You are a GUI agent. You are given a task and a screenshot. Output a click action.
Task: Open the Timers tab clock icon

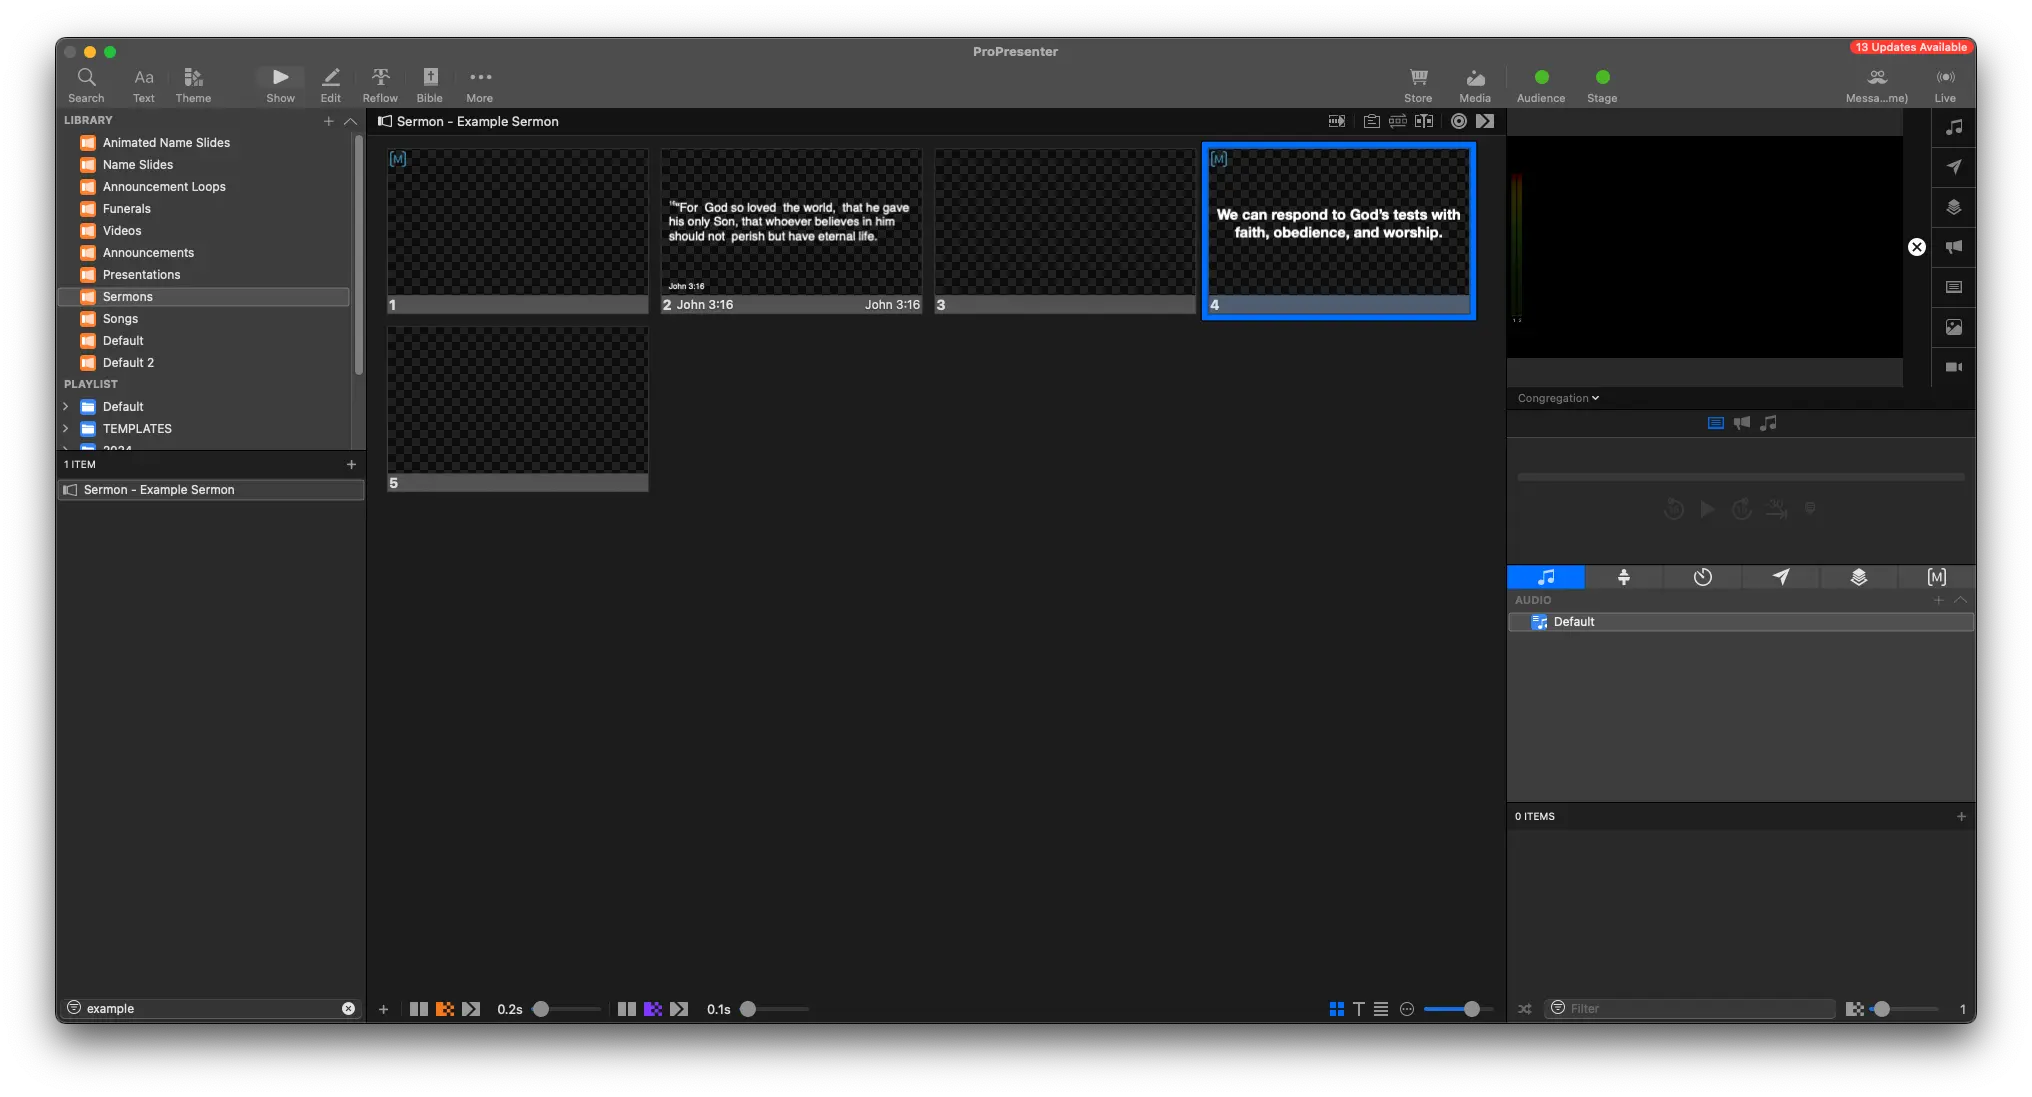click(1702, 577)
